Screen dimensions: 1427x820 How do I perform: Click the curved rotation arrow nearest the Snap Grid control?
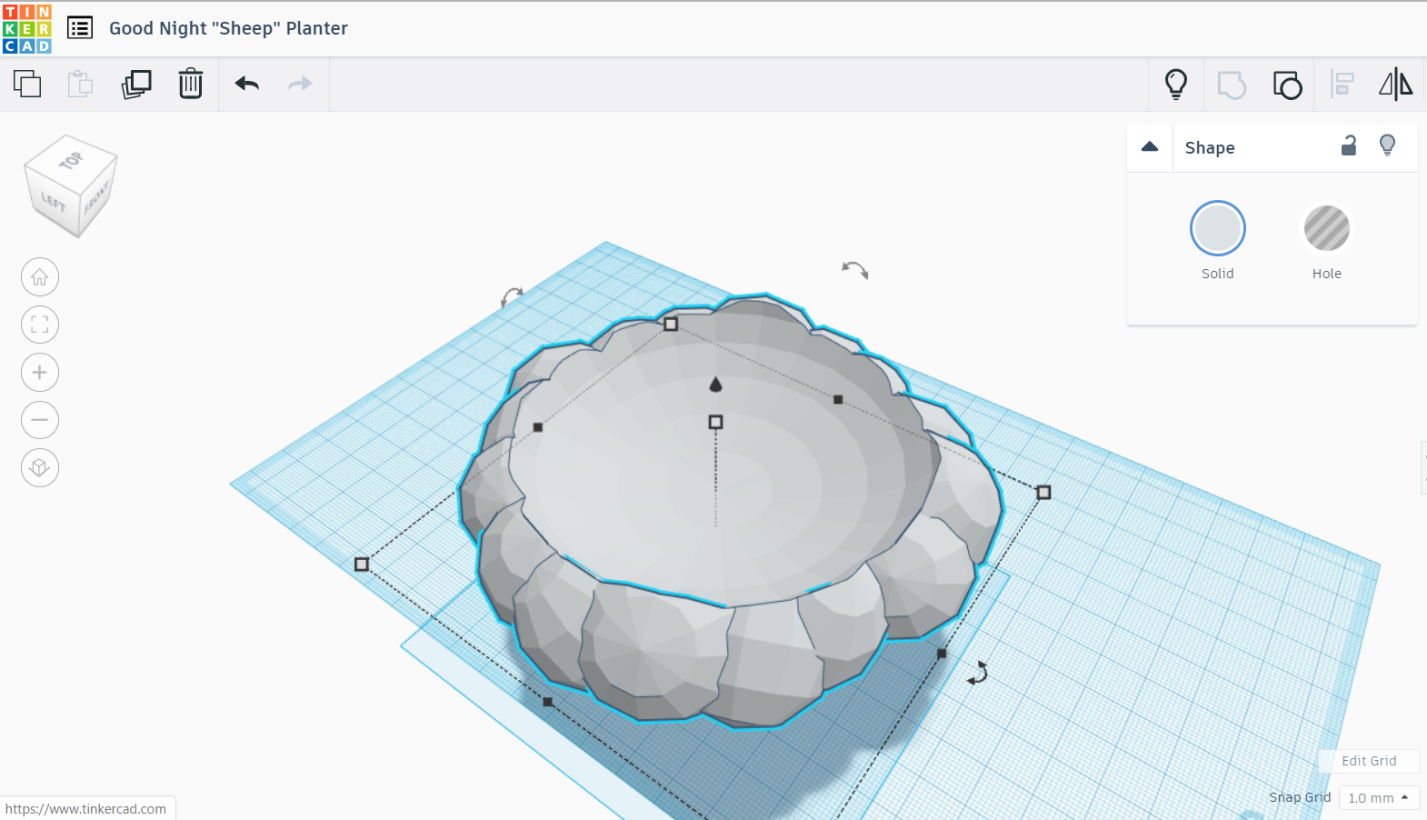click(x=978, y=673)
